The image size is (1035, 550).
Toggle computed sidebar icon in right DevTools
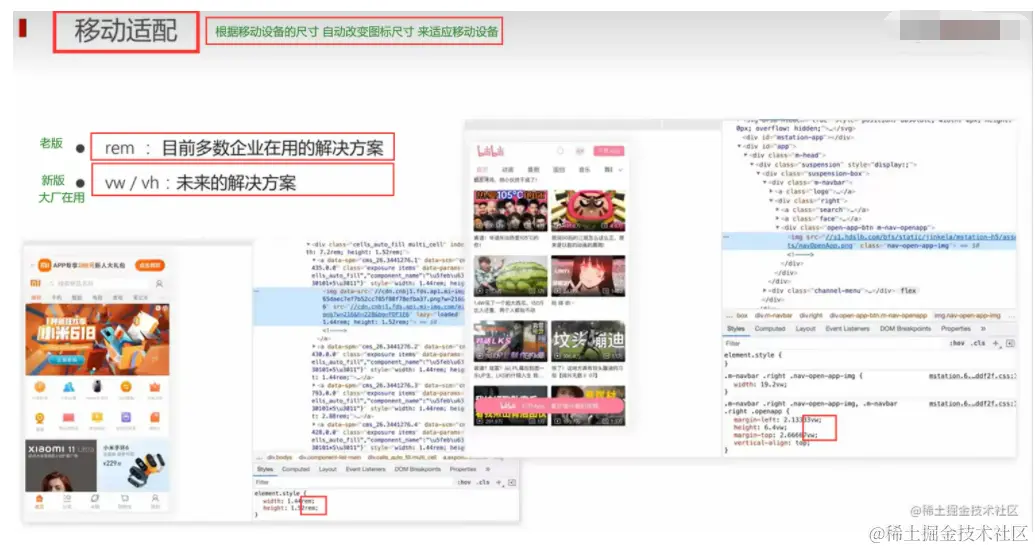[x=1010, y=343]
